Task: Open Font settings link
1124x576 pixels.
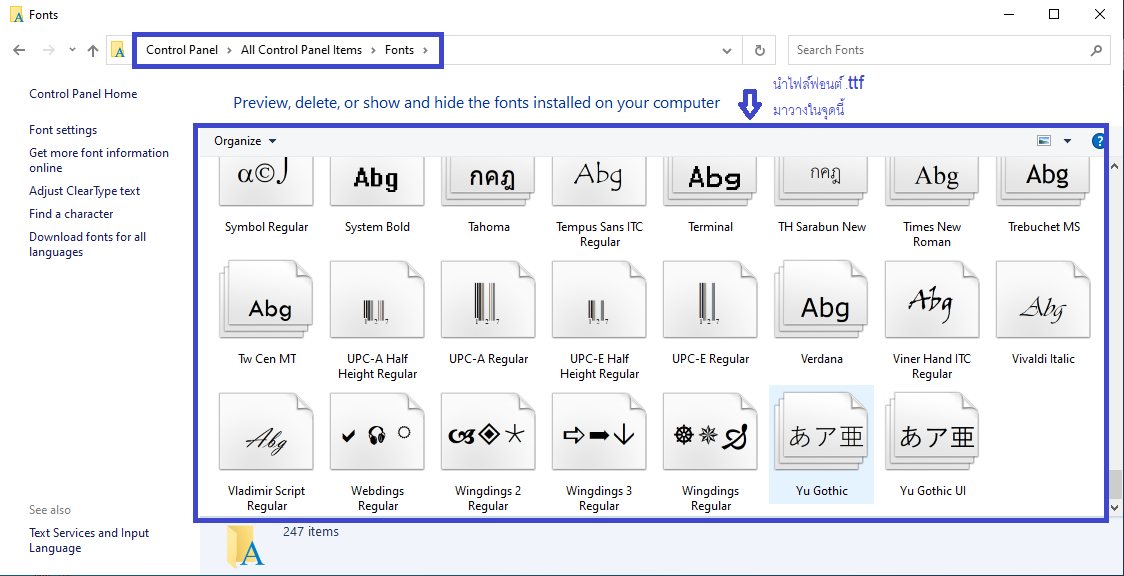Action: pyautogui.click(x=63, y=130)
